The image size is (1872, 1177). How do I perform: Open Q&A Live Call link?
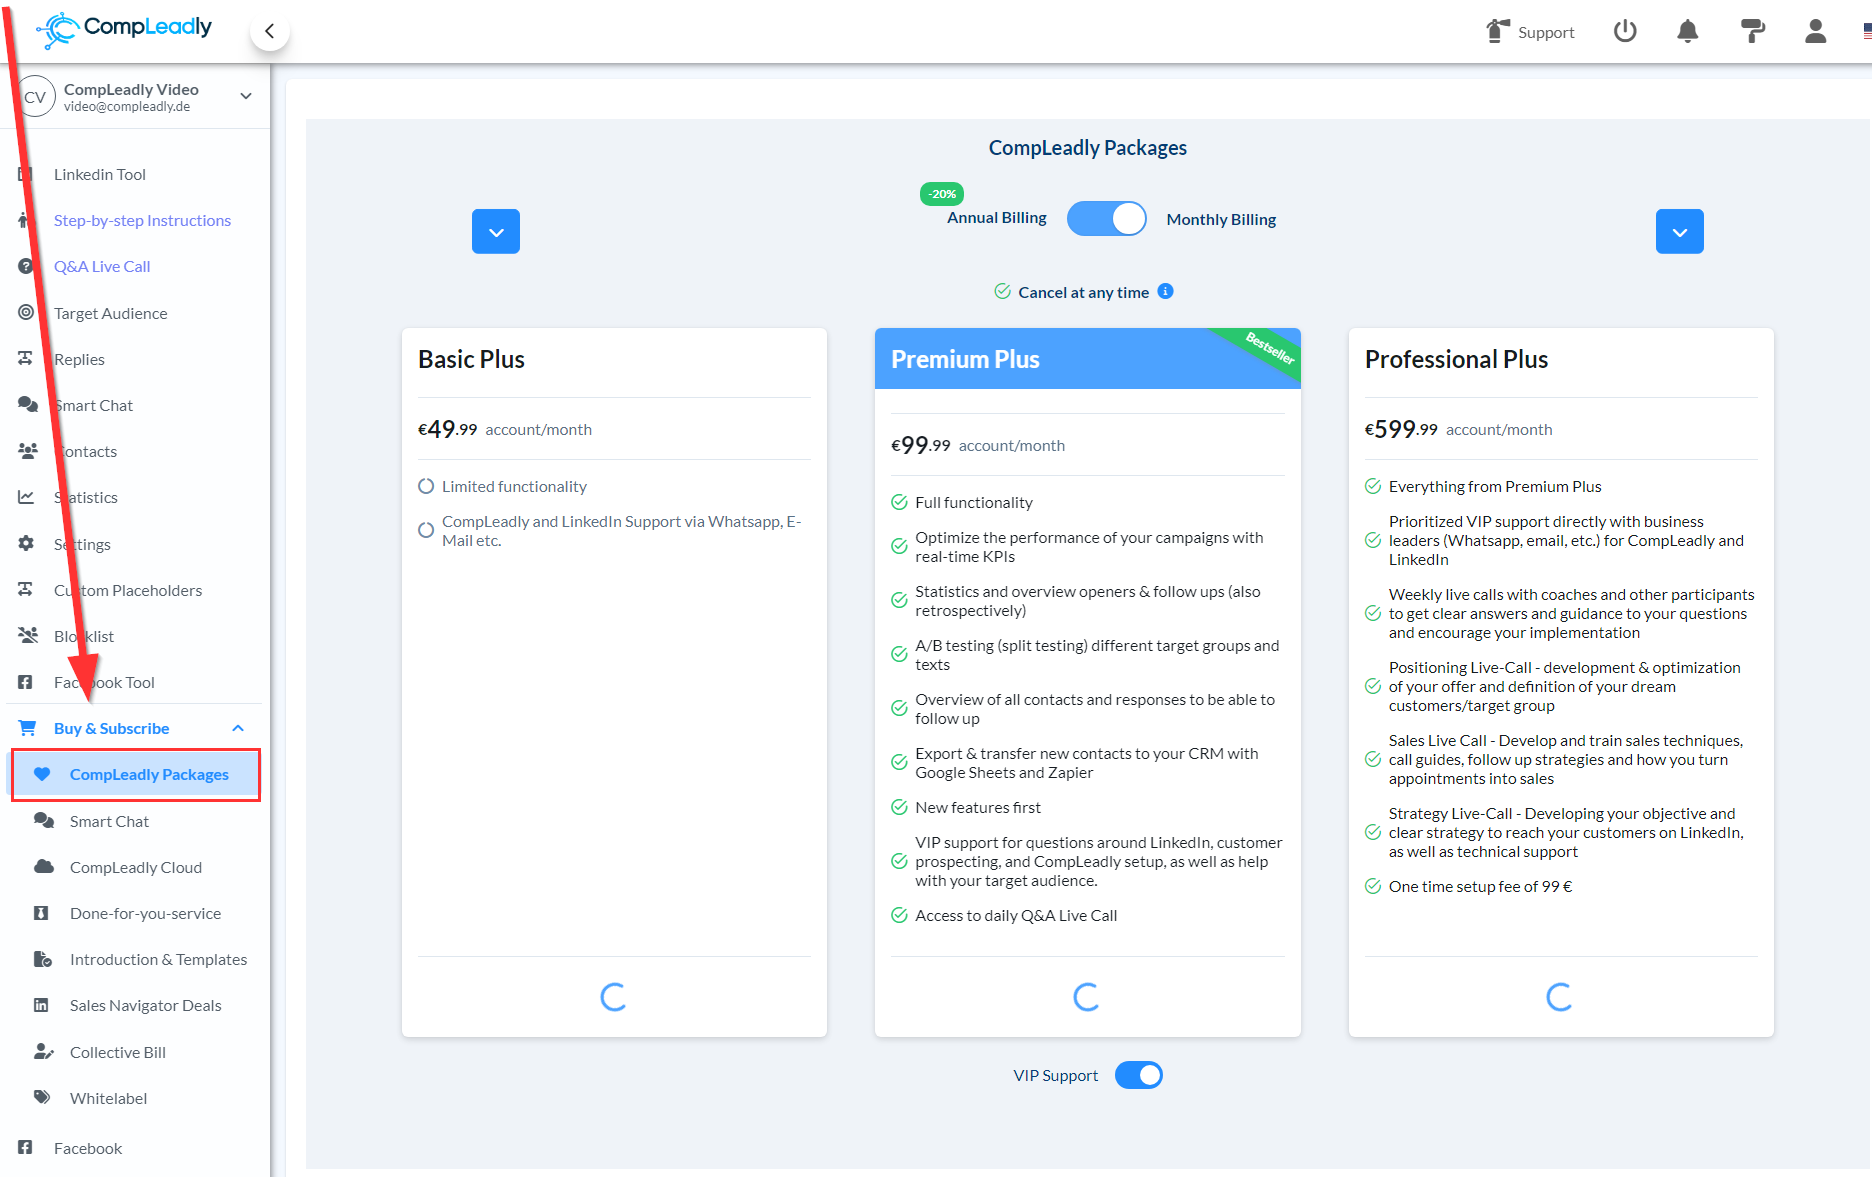coord(102,266)
